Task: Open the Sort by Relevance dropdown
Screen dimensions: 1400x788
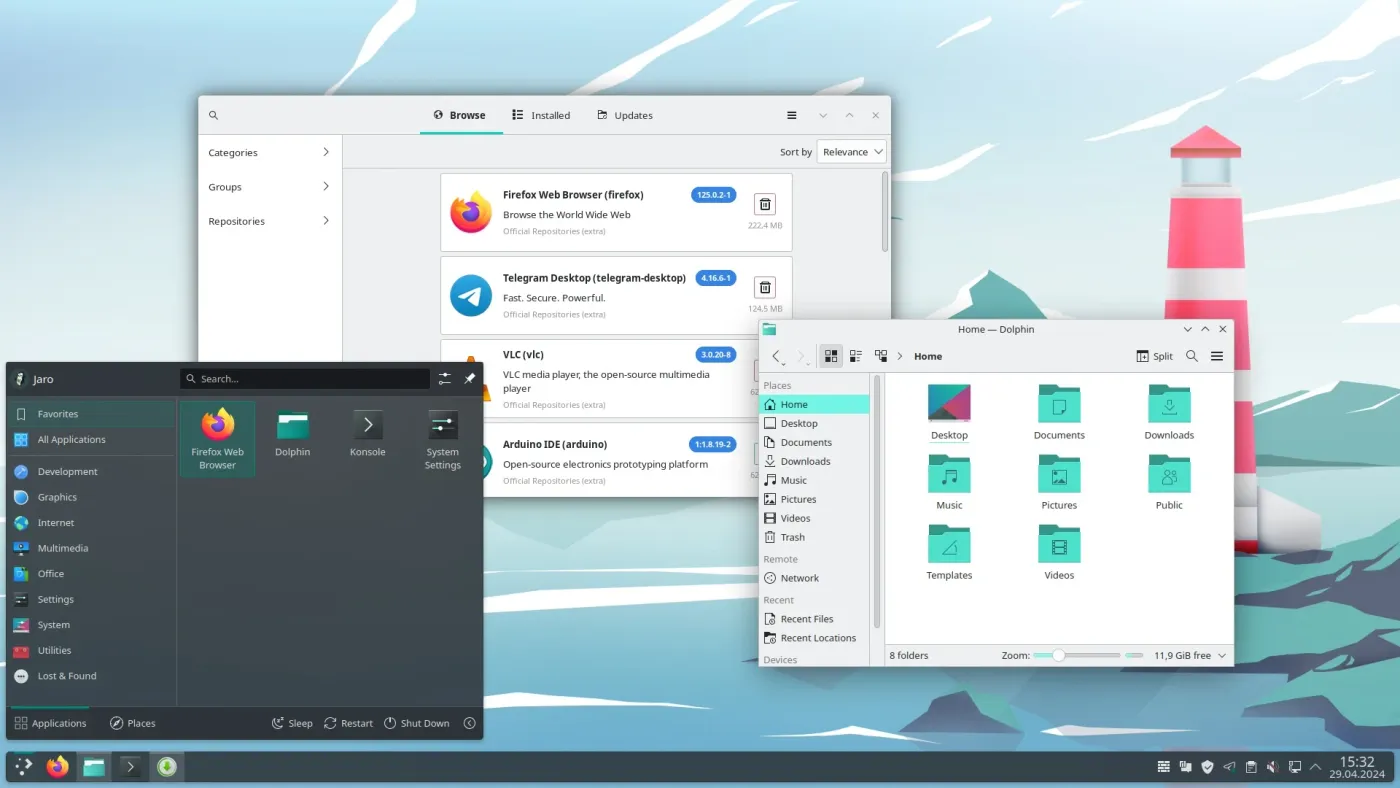Action: pyautogui.click(x=851, y=151)
